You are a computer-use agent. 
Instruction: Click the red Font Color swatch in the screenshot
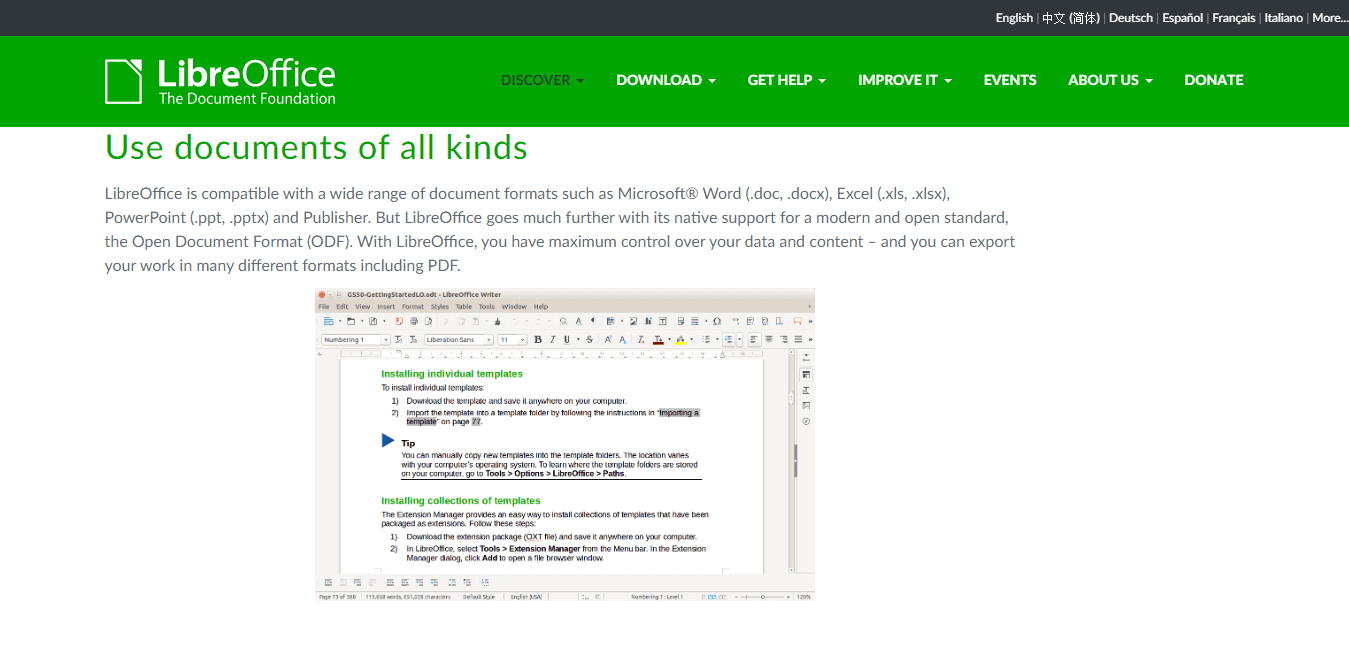point(658,340)
